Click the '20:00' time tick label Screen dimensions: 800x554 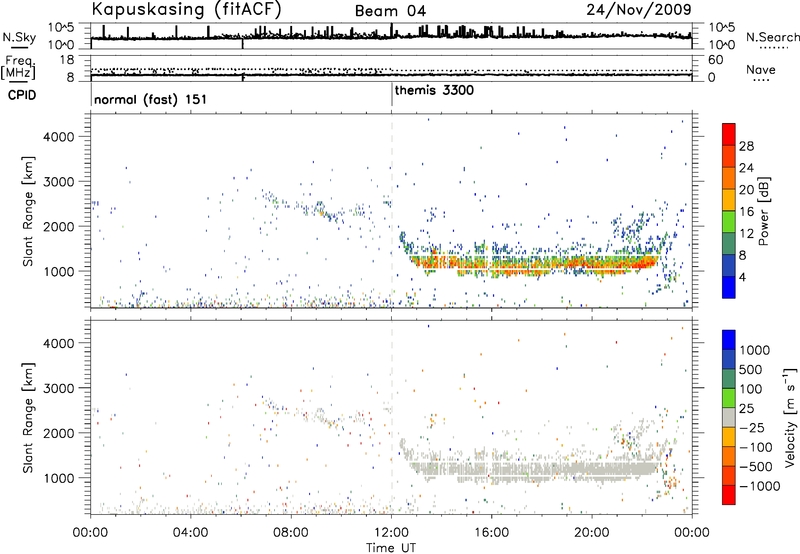tap(592, 533)
